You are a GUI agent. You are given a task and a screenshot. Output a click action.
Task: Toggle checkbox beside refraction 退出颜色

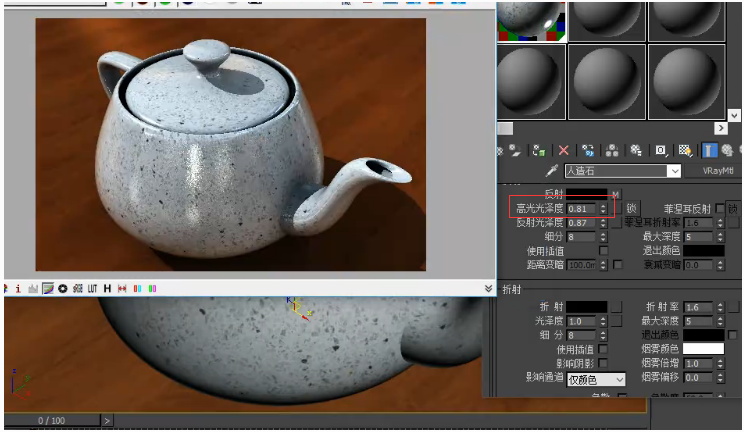pyautogui.click(x=732, y=335)
